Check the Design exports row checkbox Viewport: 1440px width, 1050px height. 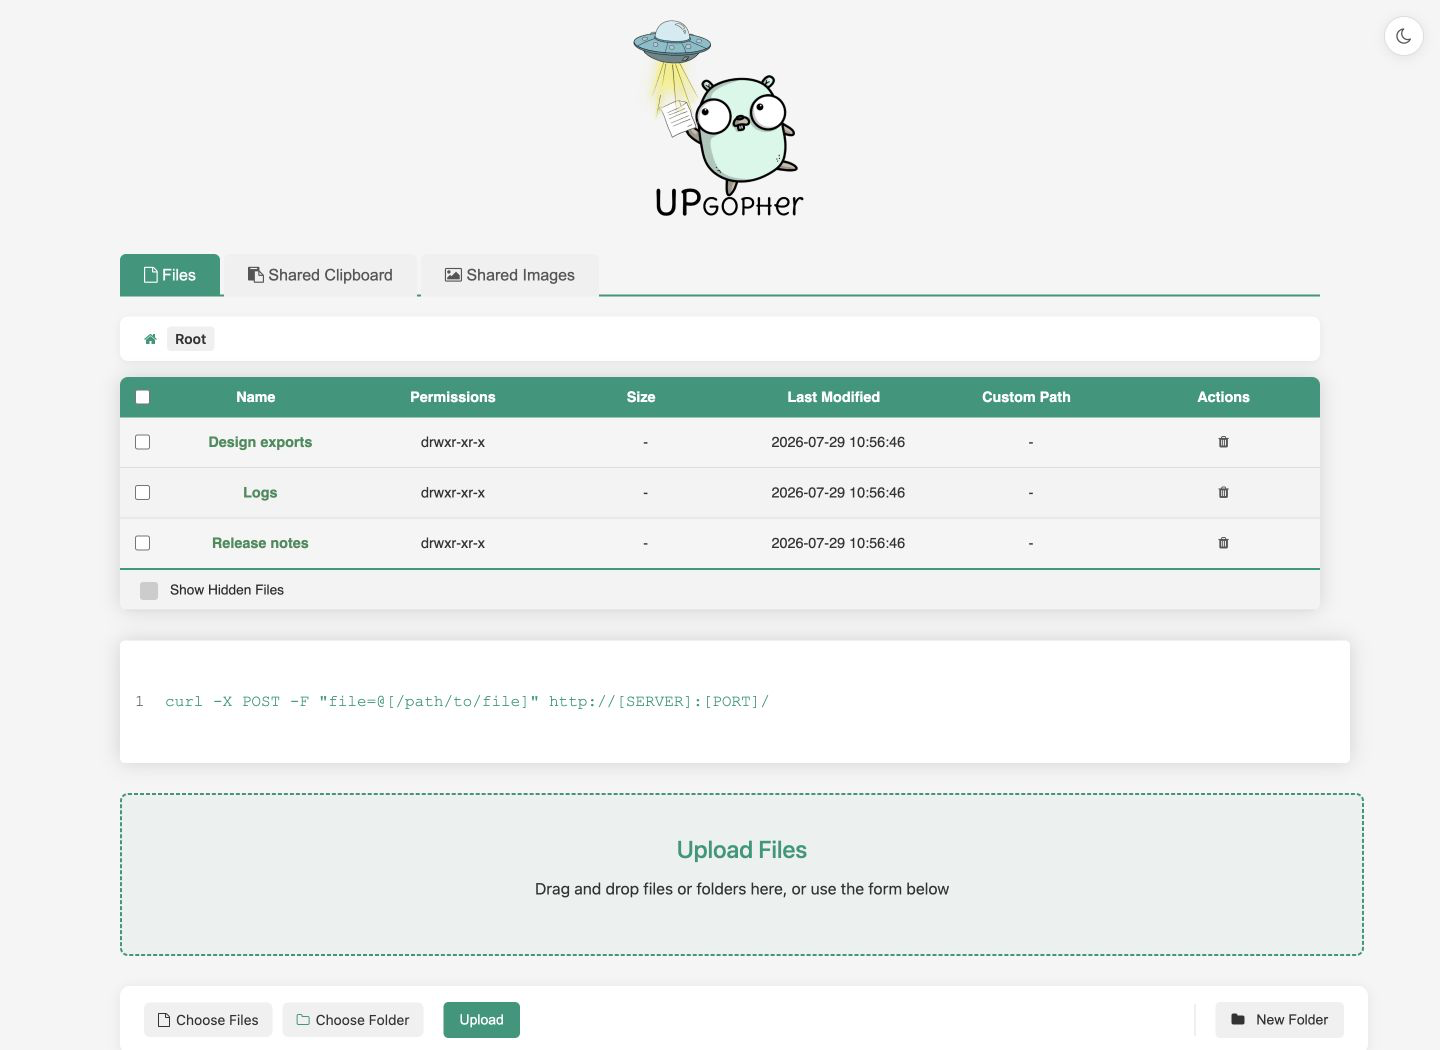142,442
